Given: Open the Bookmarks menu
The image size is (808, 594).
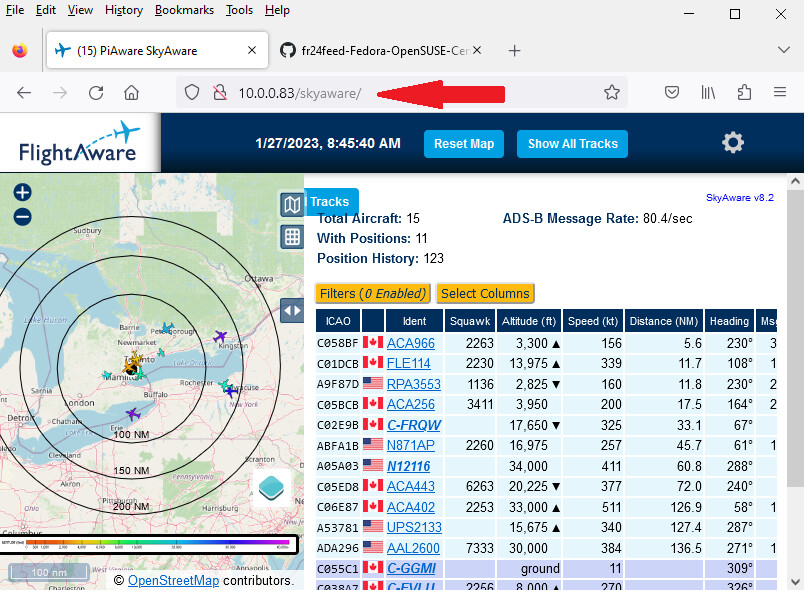Looking at the screenshot, I should pyautogui.click(x=184, y=10).
